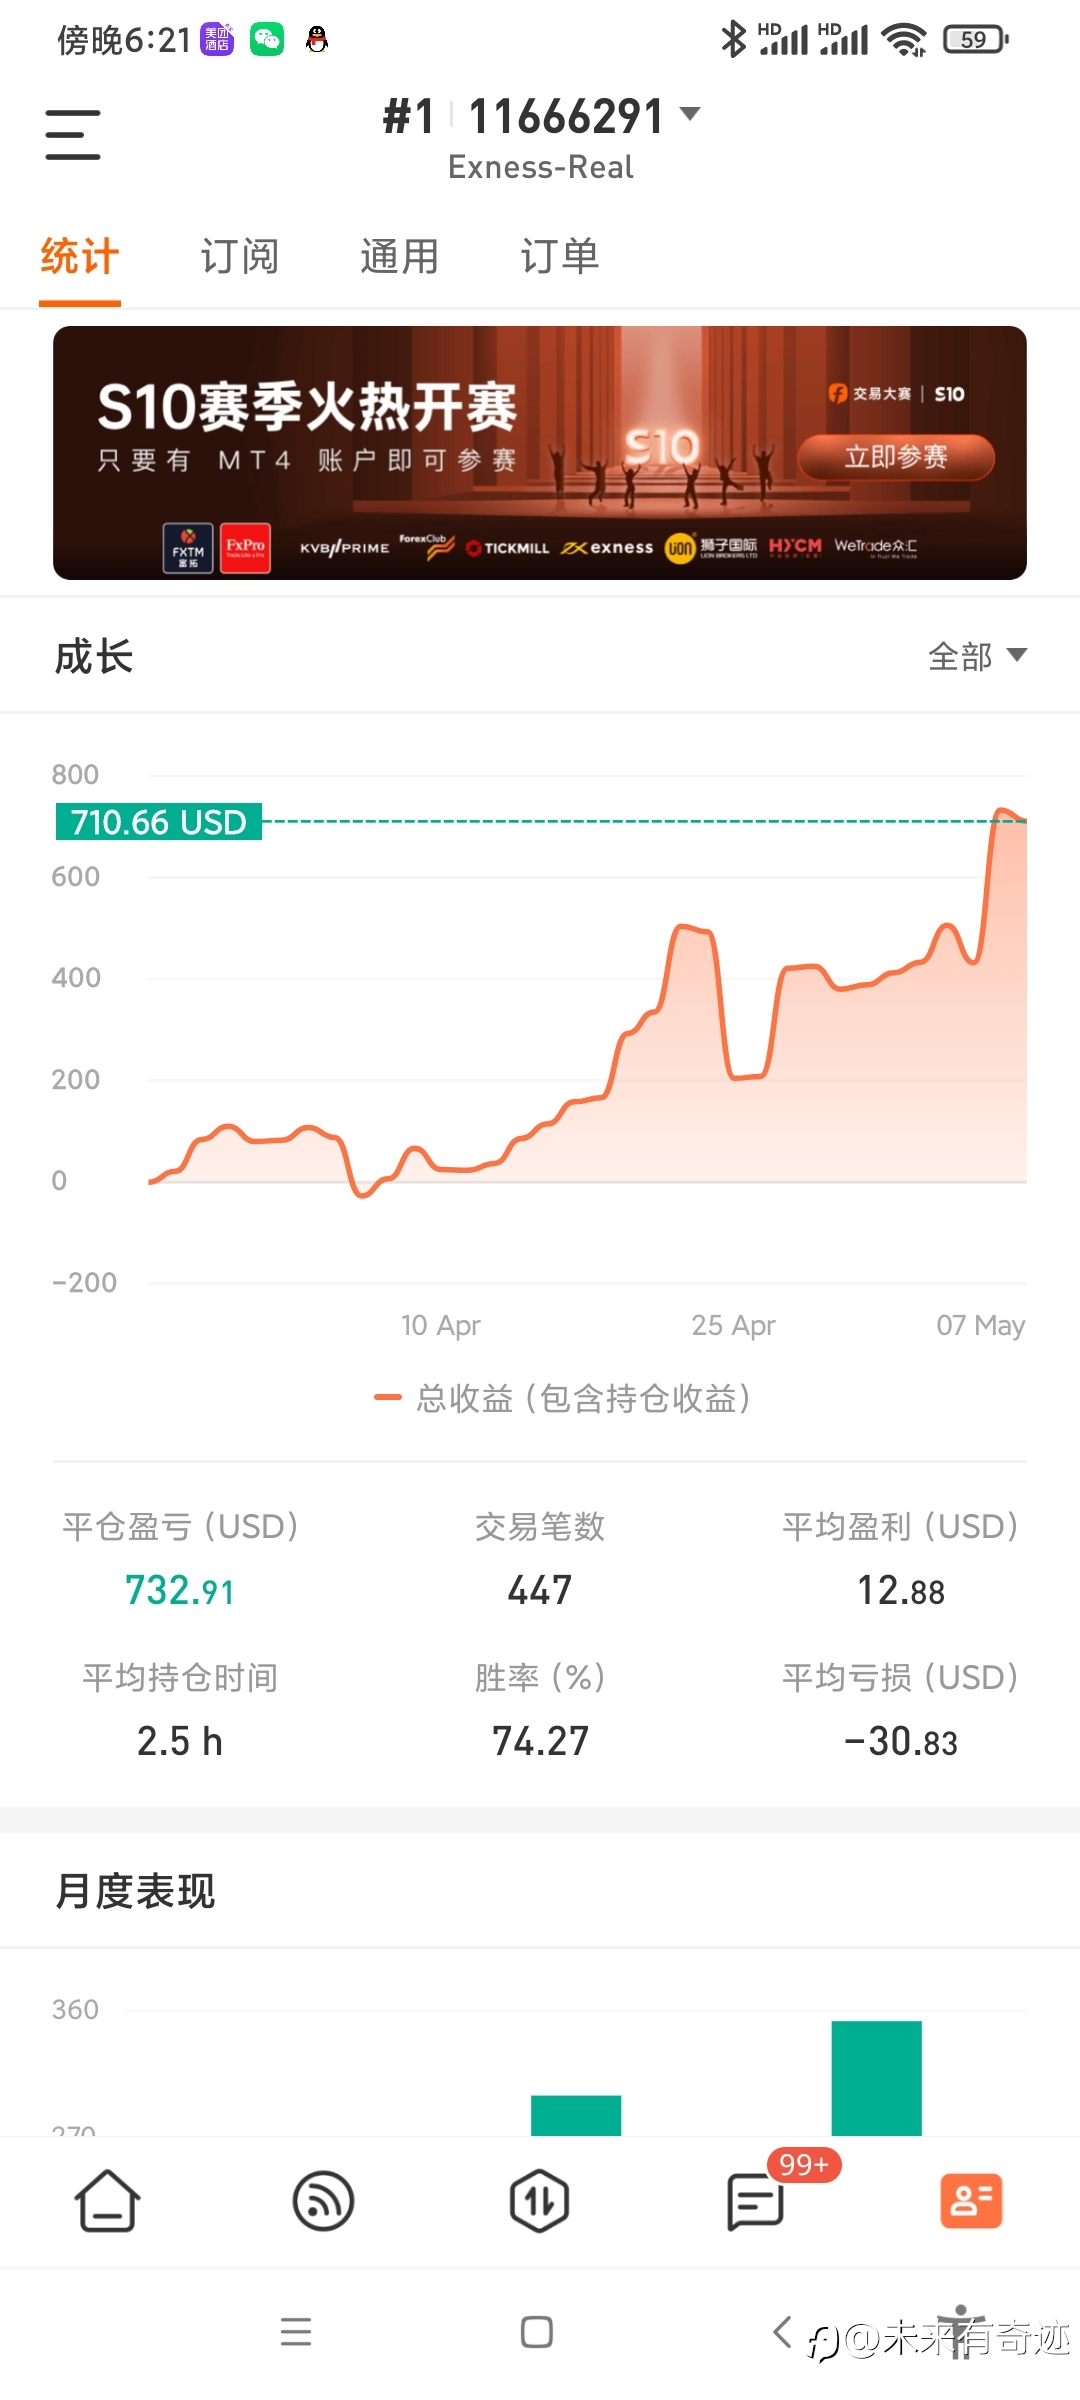Click the tallest green monthly performance bar

877,2078
